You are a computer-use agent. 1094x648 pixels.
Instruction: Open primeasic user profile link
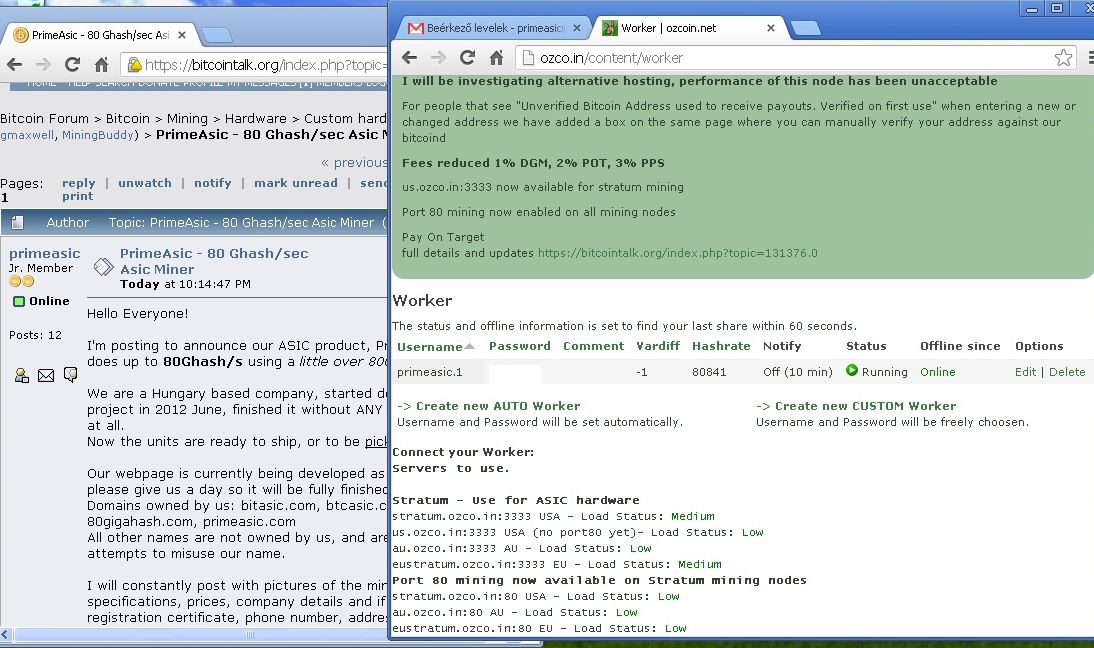[x=45, y=253]
